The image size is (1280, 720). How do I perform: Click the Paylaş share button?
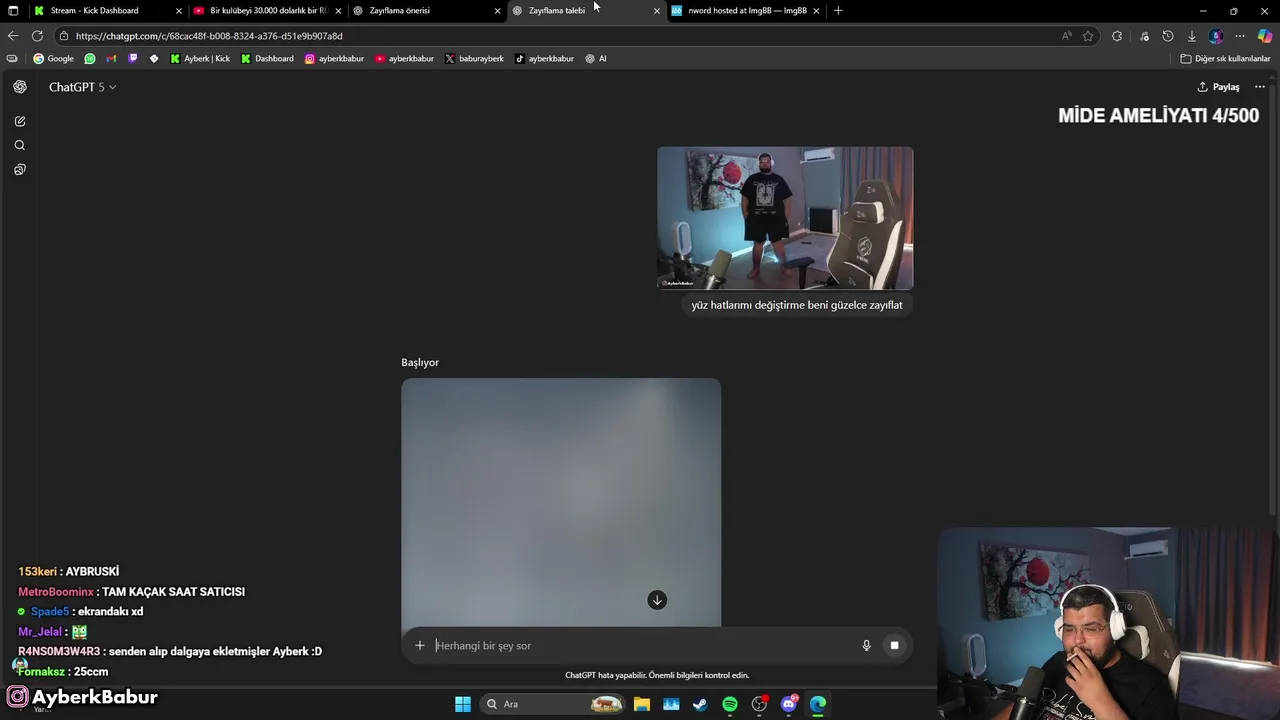1218,87
